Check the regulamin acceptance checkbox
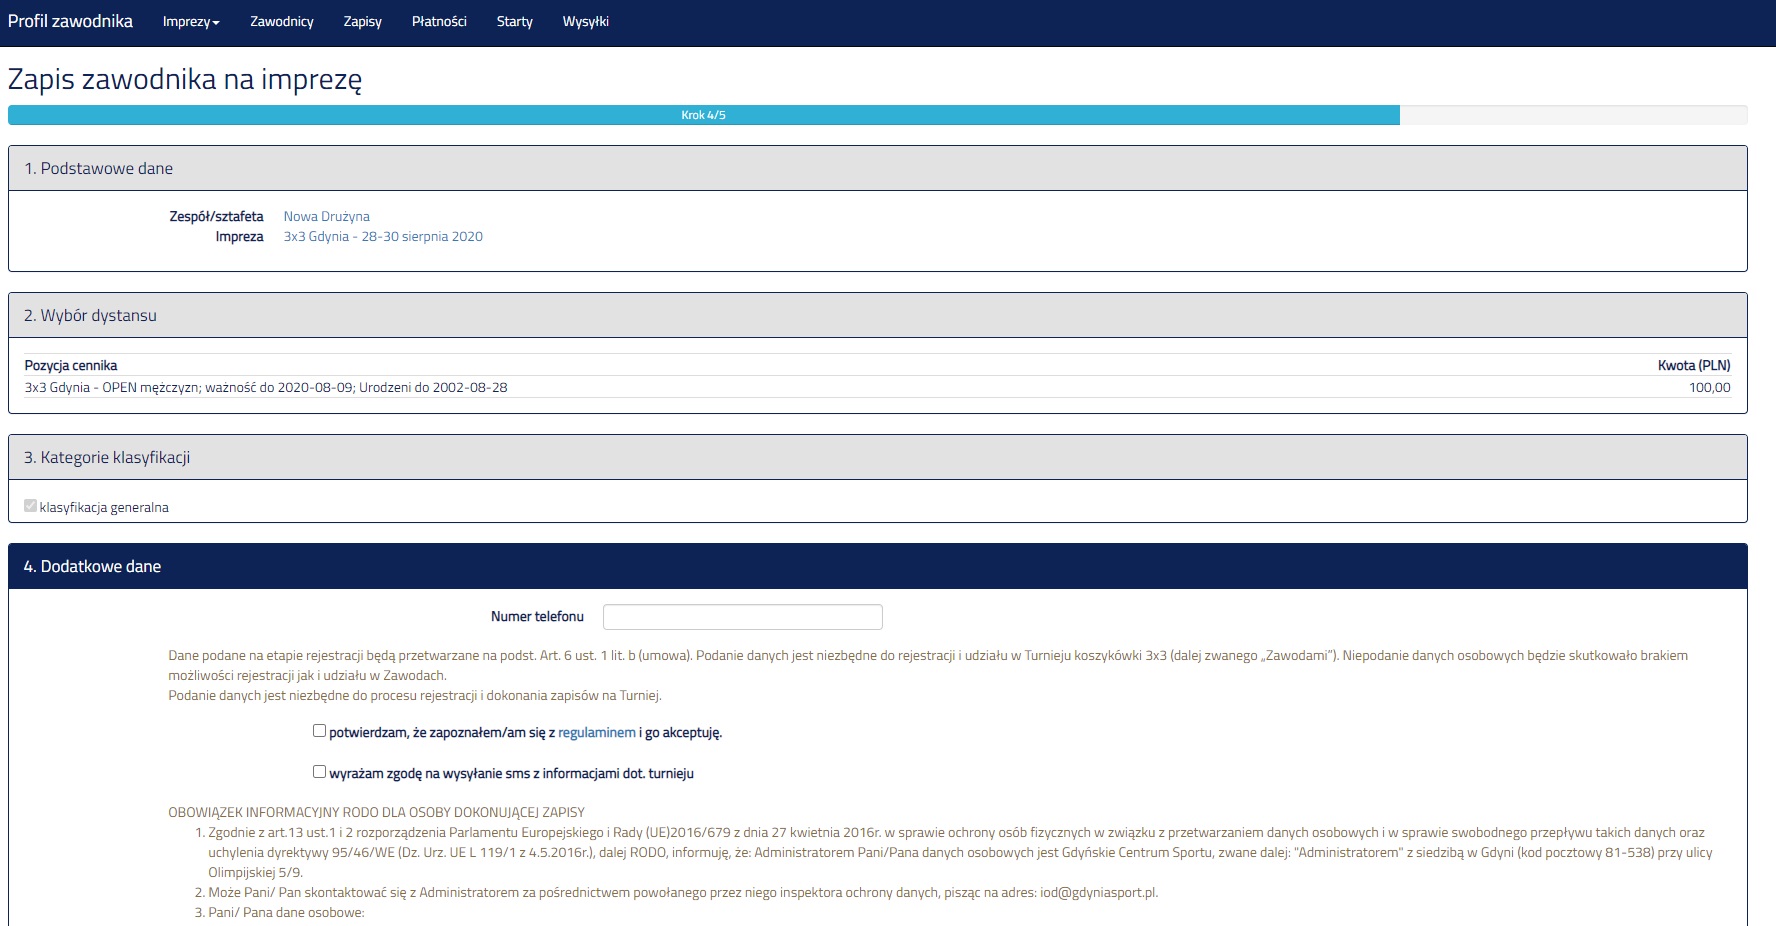The height and width of the screenshot is (926, 1776). coord(319,731)
